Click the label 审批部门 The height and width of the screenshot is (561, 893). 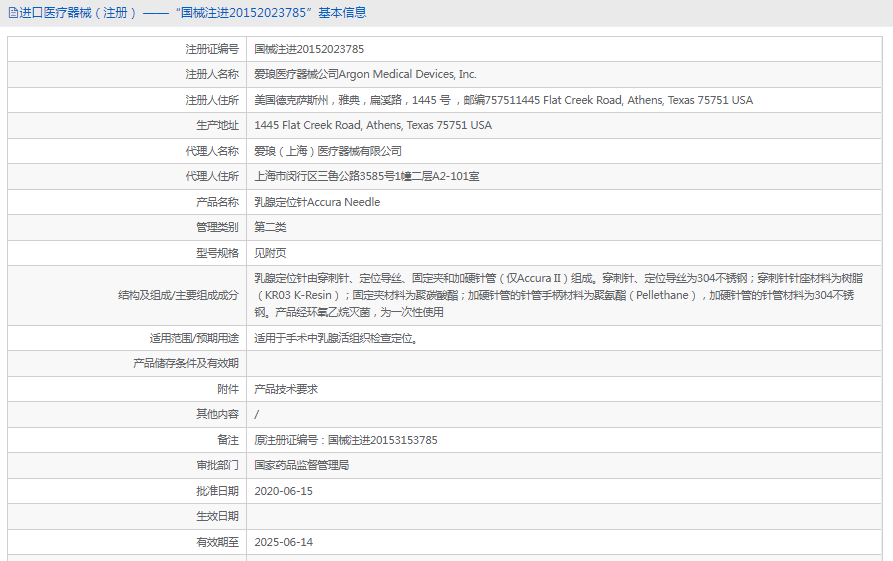pos(218,465)
